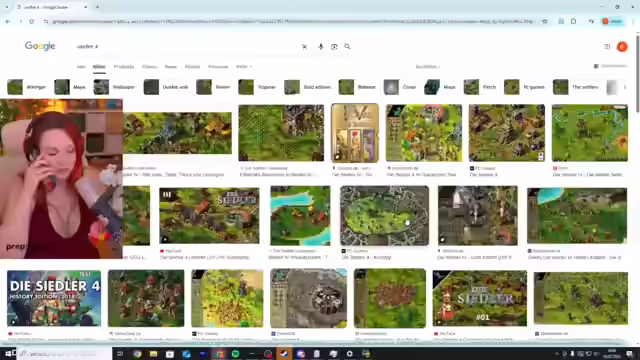Close the current browser tab
The height and width of the screenshot is (360, 640).
click(x=85, y=7)
